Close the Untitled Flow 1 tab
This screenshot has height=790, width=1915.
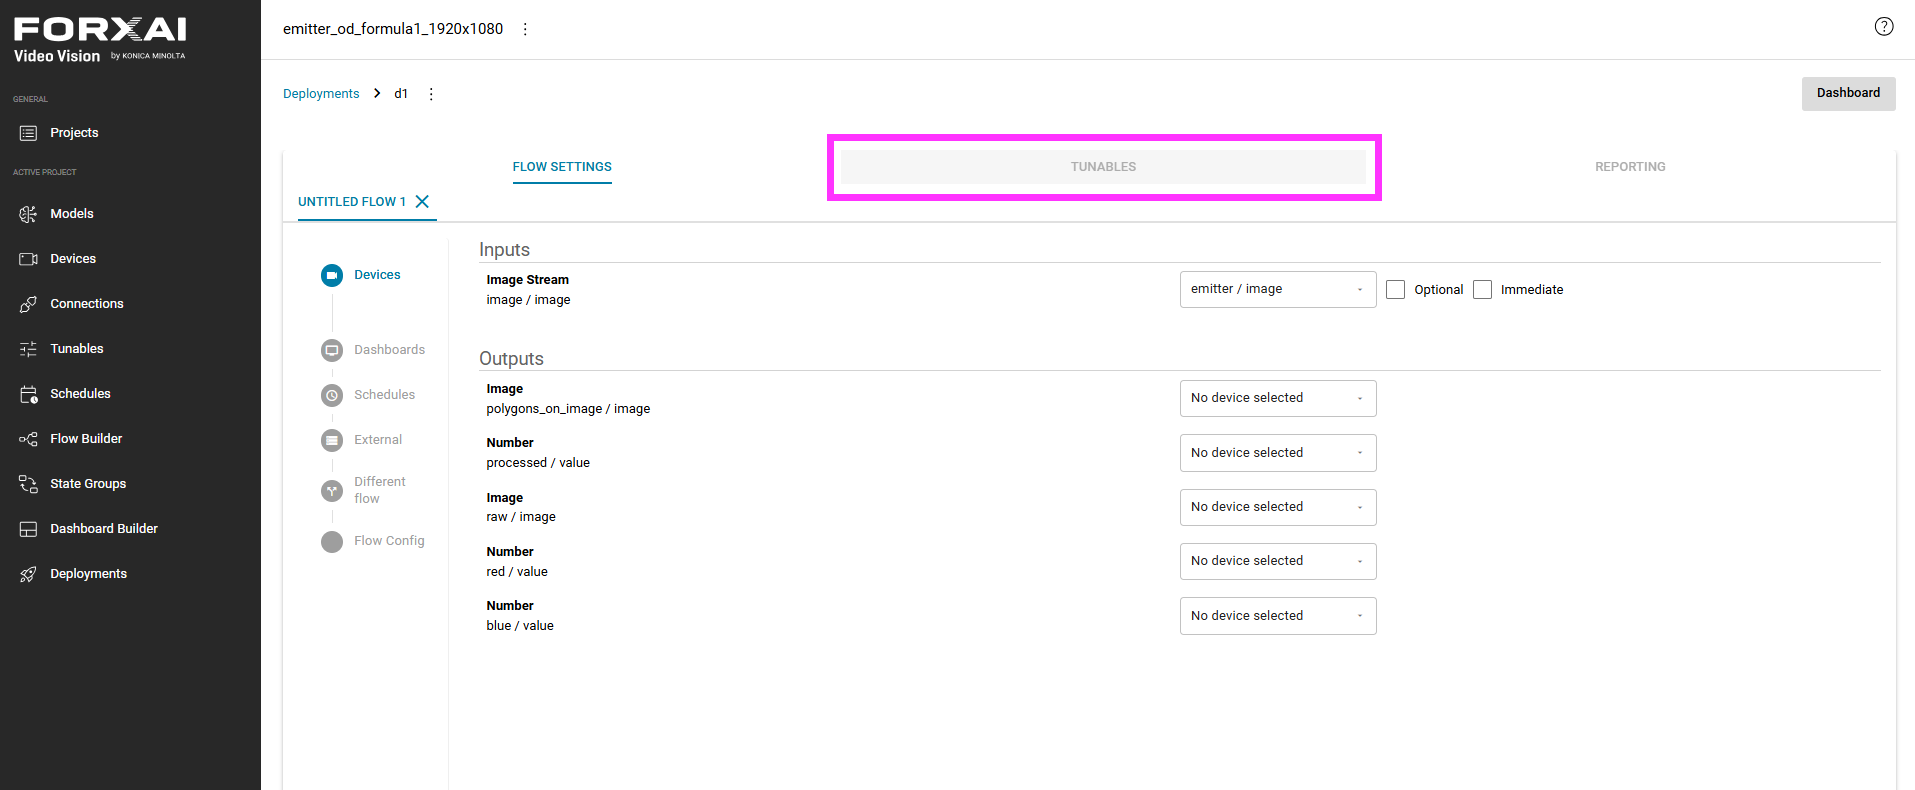422,202
